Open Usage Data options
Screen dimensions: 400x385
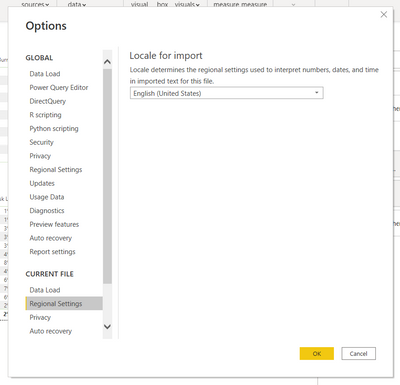[47, 197]
